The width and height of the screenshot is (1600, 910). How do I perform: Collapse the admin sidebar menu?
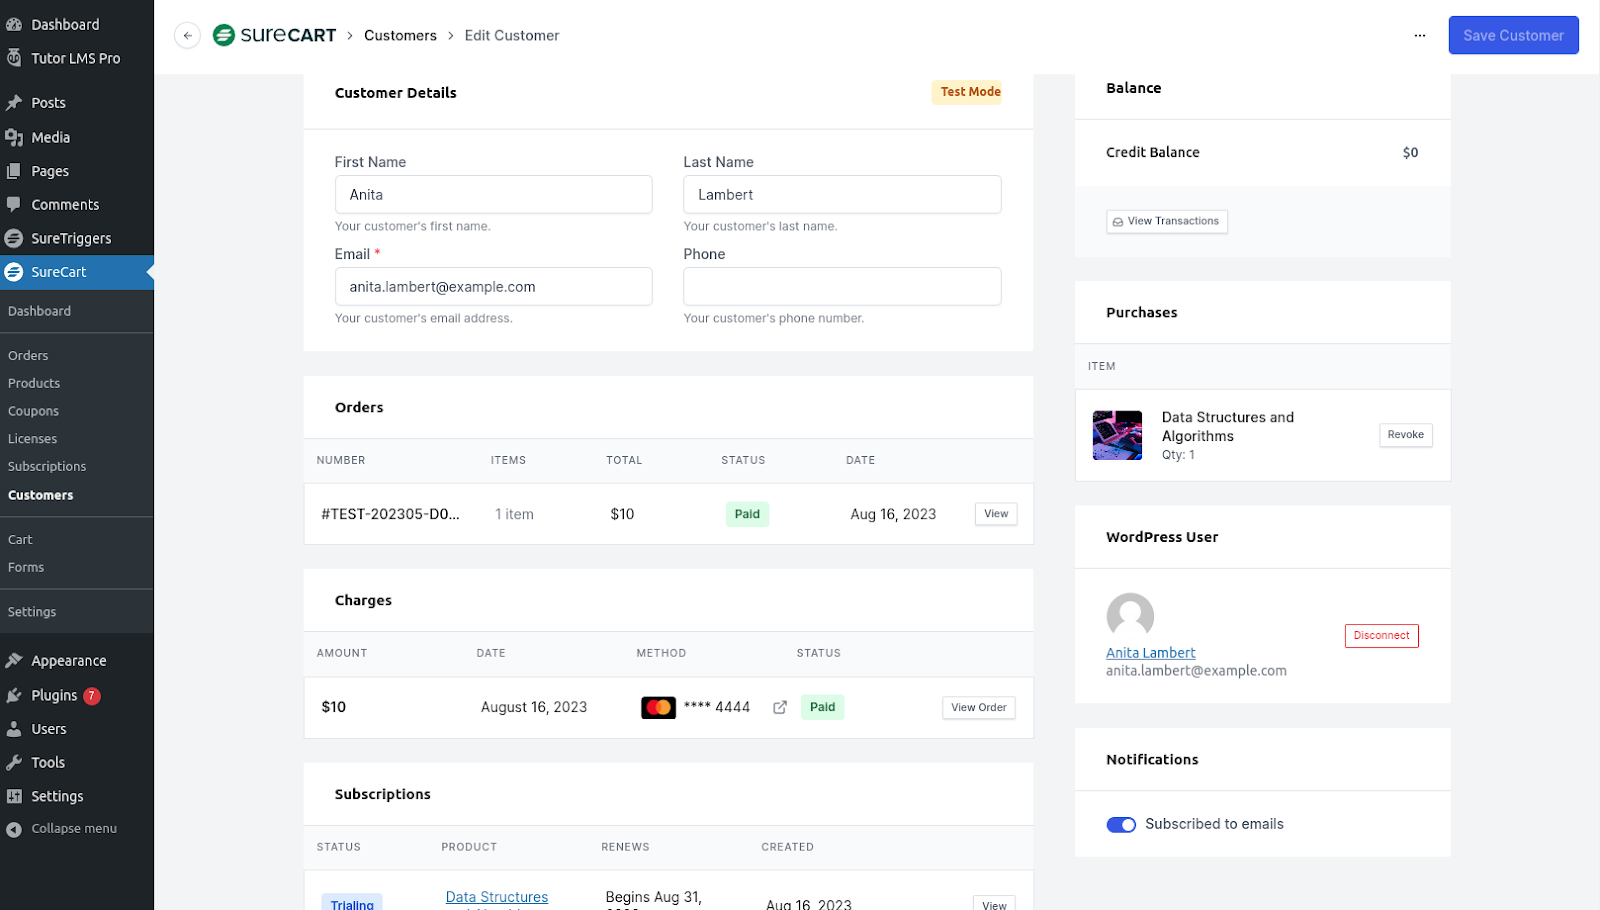[x=14, y=828]
